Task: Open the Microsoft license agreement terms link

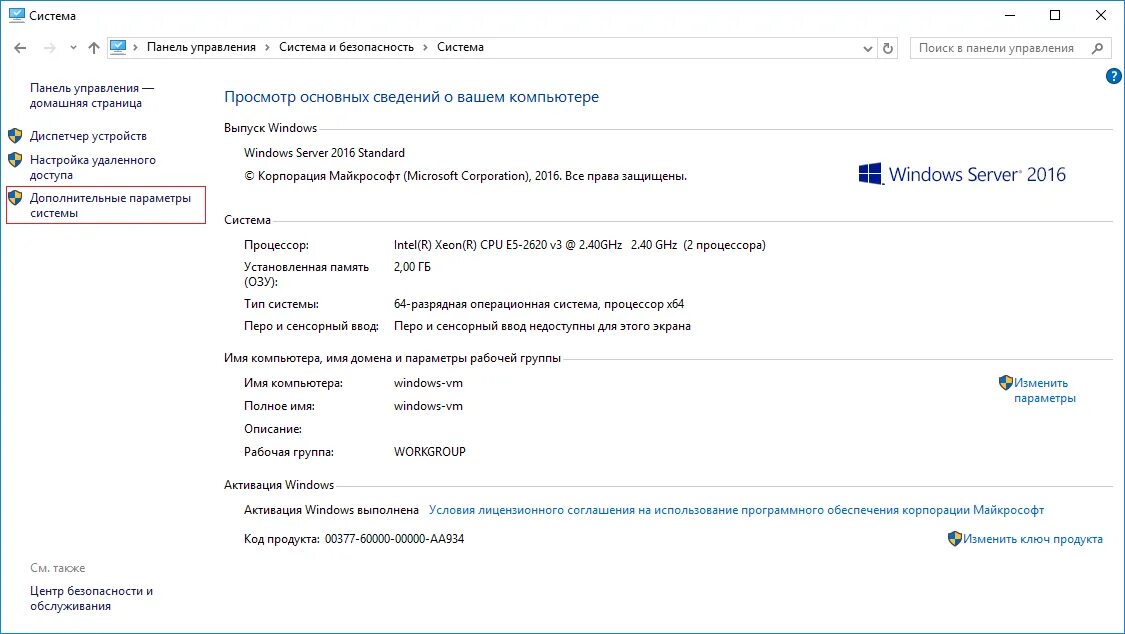Action: click(736, 510)
